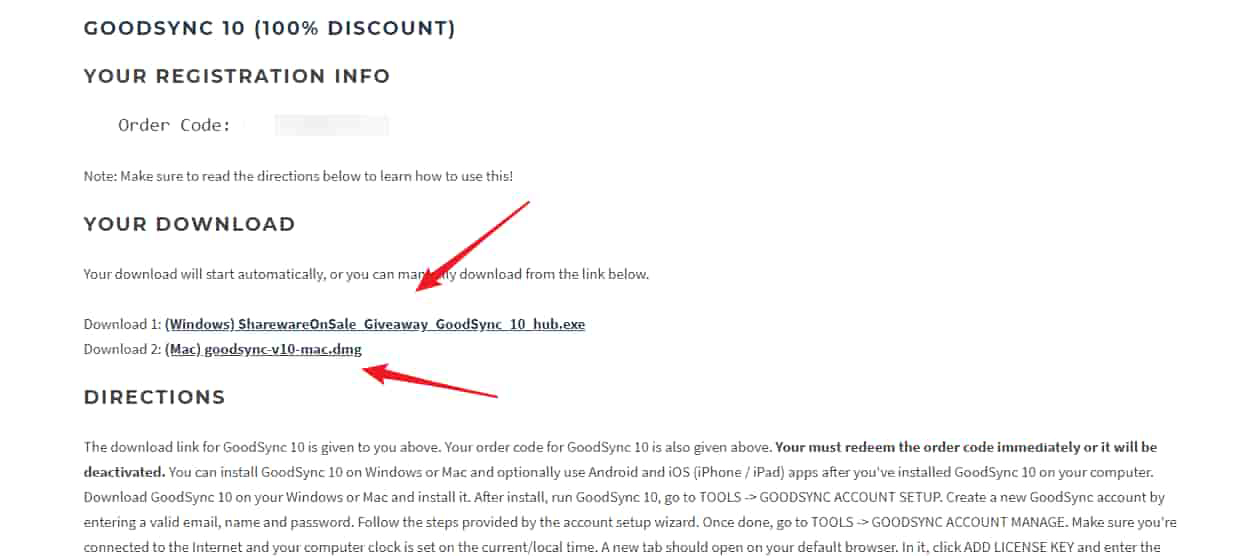Click the Download 1: label
Image resolution: width=1238 pixels, height=556 pixels.
tap(122, 325)
